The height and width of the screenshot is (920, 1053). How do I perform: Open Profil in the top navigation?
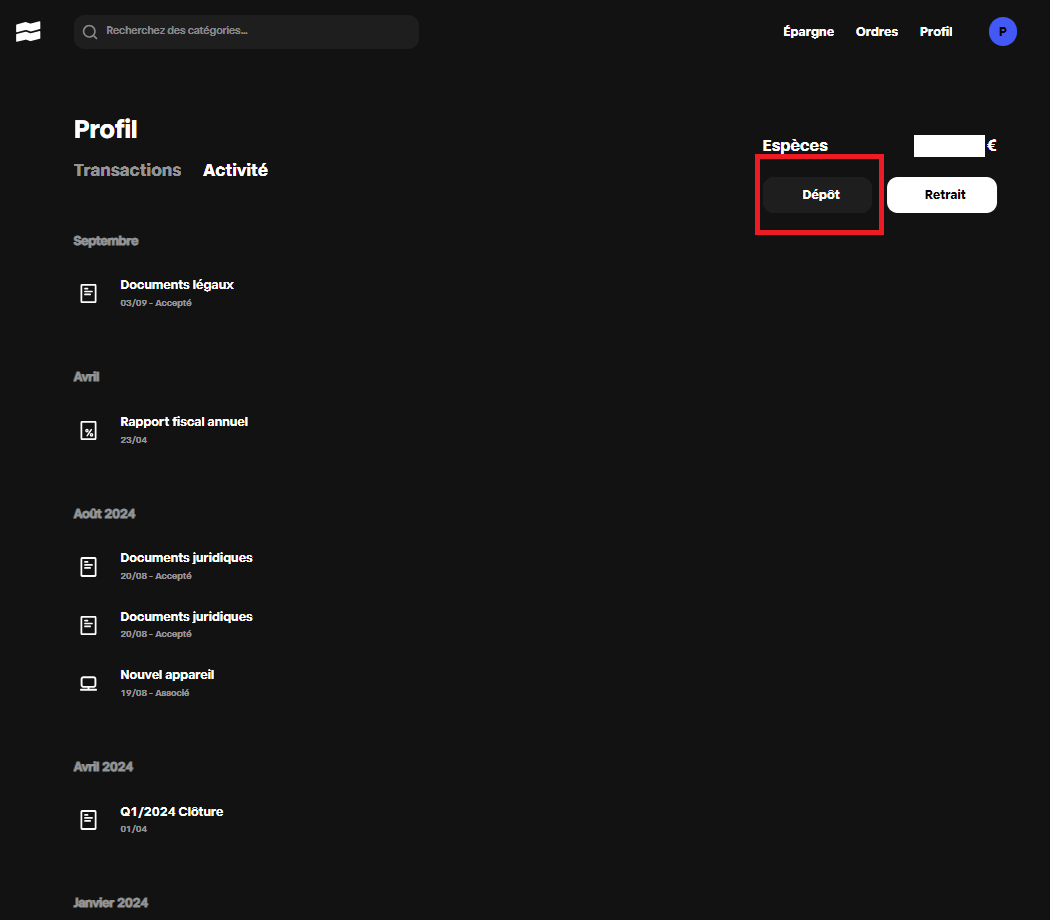pos(936,32)
